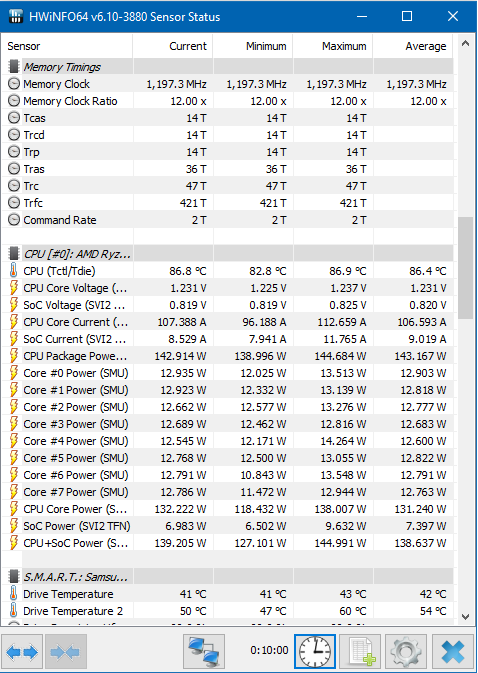Image resolution: width=478 pixels, height=673 pixels.
Task: Click the clock icon beside Trfc
Action: click(x=14, y=203)
